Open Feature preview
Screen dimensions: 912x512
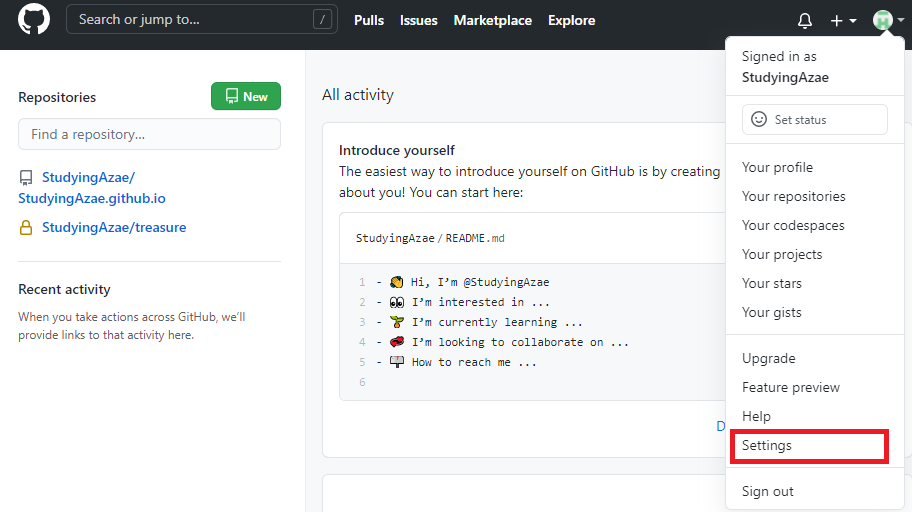pyautogui.click(x=790, y=387)
